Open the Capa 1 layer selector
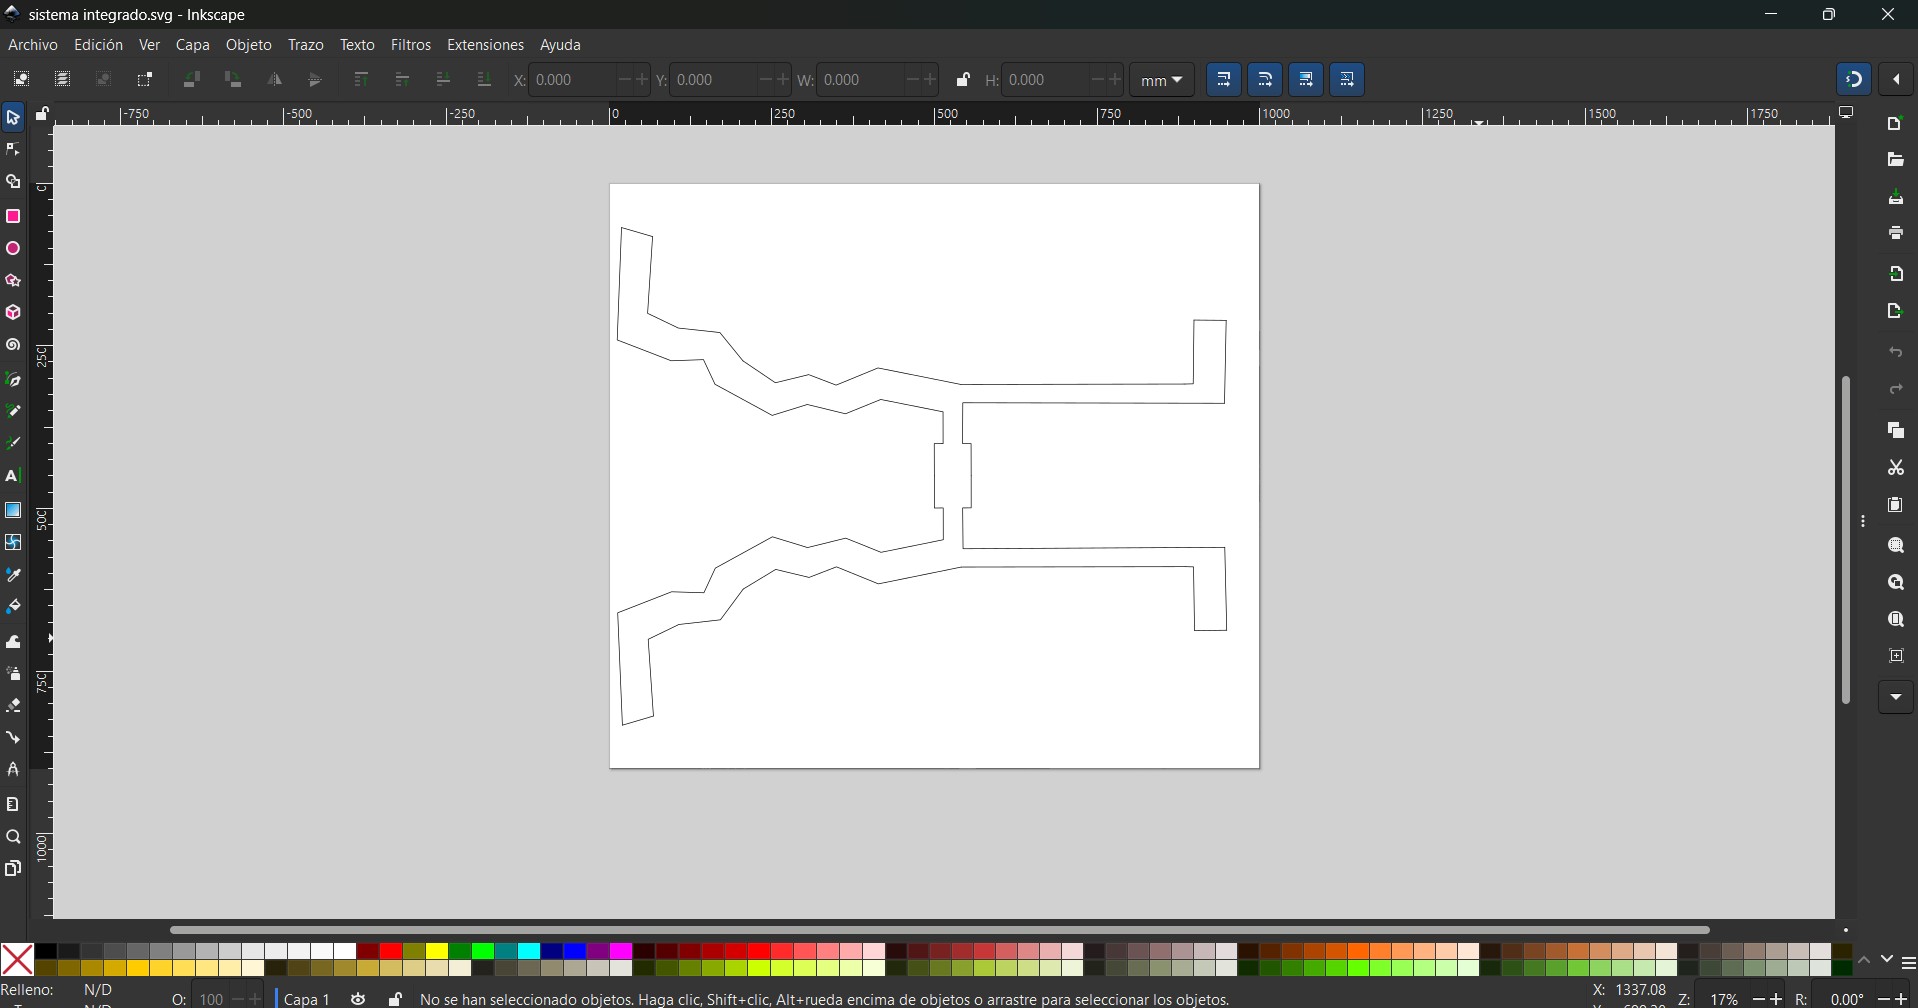Viewport: 1918px width, 1008px height. coord(307,999)
